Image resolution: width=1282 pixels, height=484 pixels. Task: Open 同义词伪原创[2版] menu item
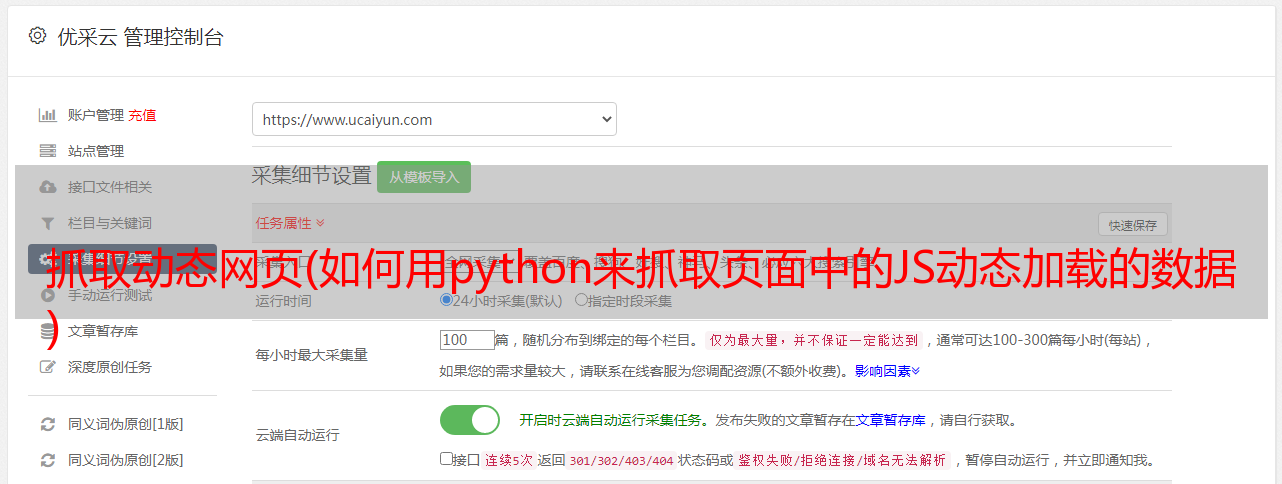[125, 460]
